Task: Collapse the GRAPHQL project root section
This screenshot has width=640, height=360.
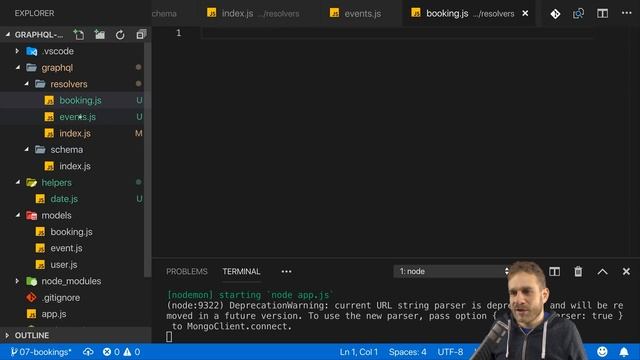Action: point(8,35)
